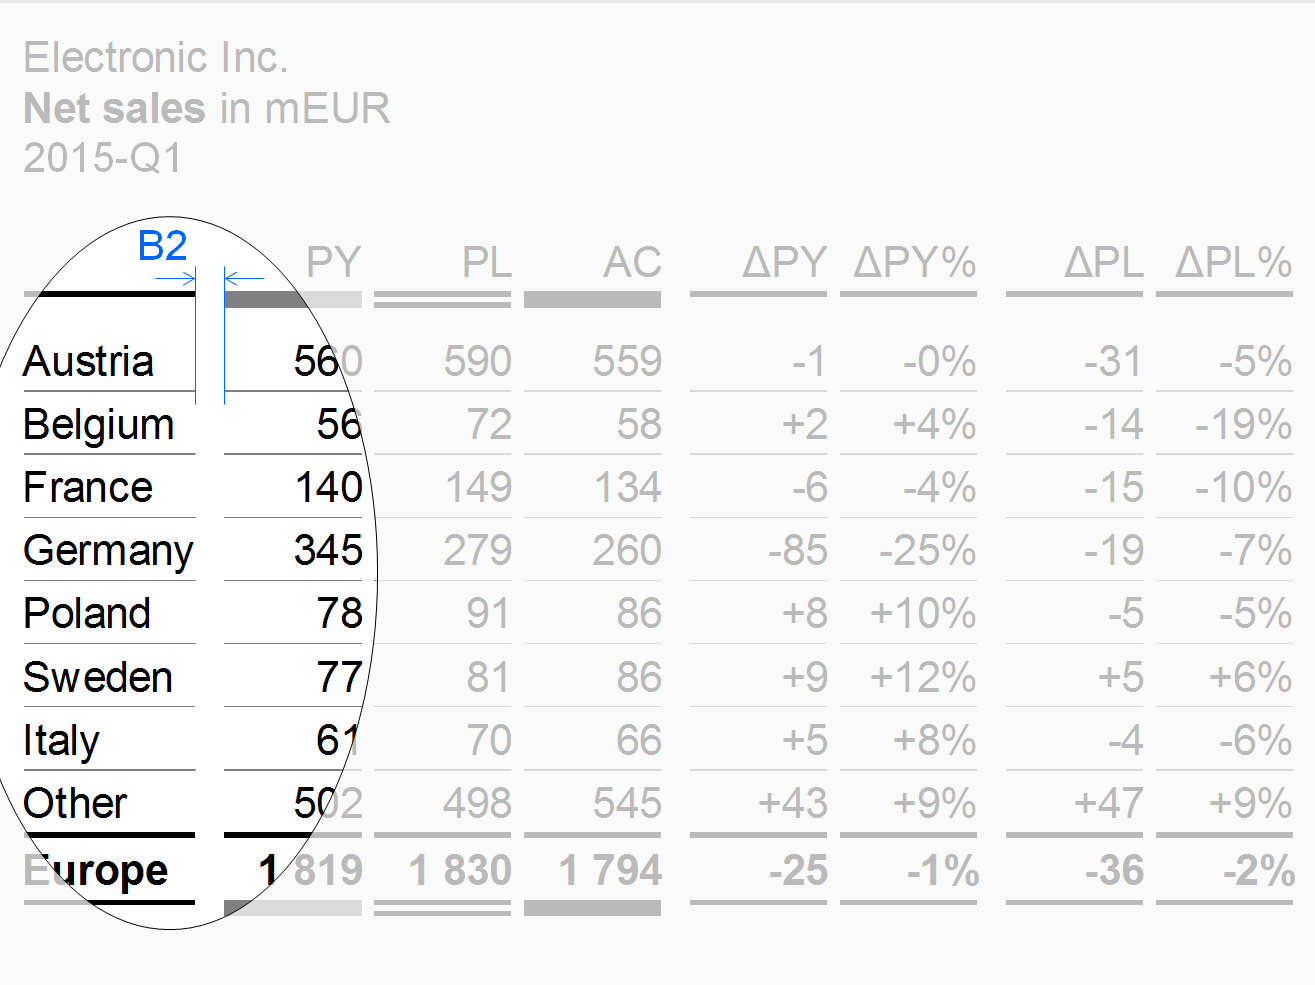
Task: Select the ΔPY column header
Action: (785, 262)
